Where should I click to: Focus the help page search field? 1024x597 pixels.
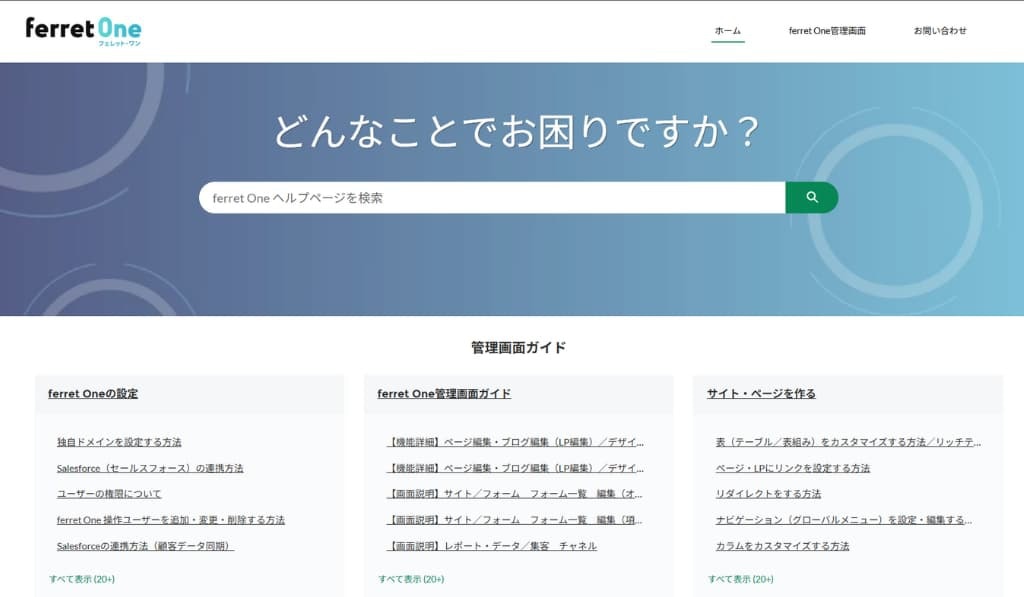[x=491, y=198]
